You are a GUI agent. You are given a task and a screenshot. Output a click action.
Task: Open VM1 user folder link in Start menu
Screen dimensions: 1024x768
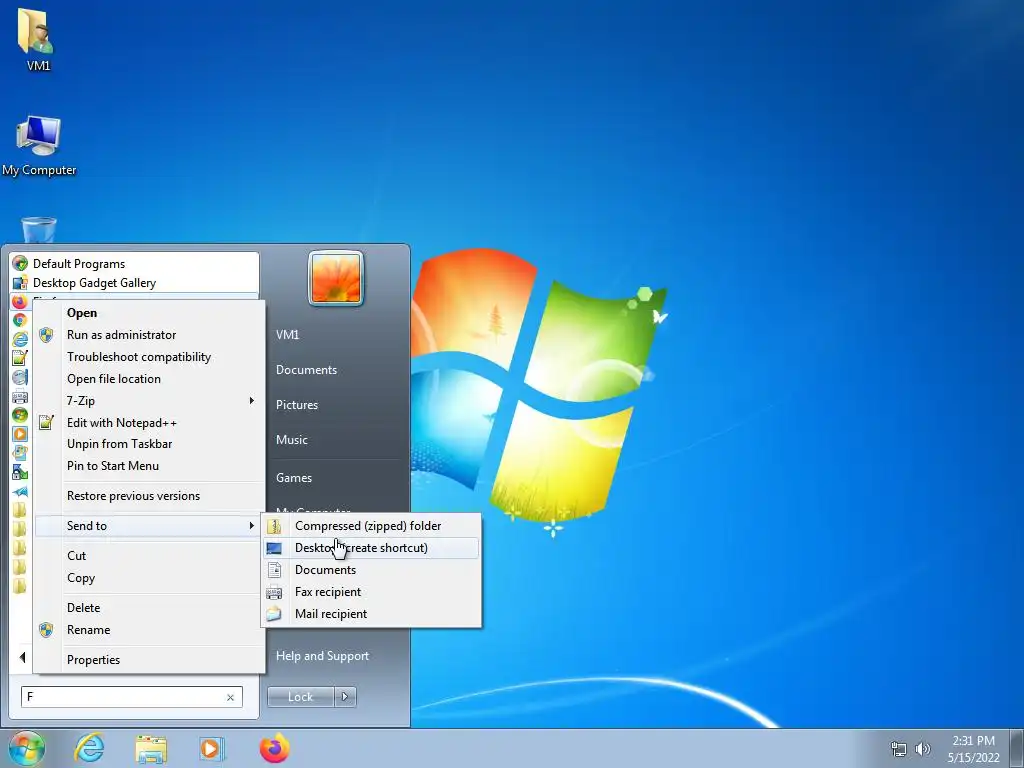(x=287, y=335)
